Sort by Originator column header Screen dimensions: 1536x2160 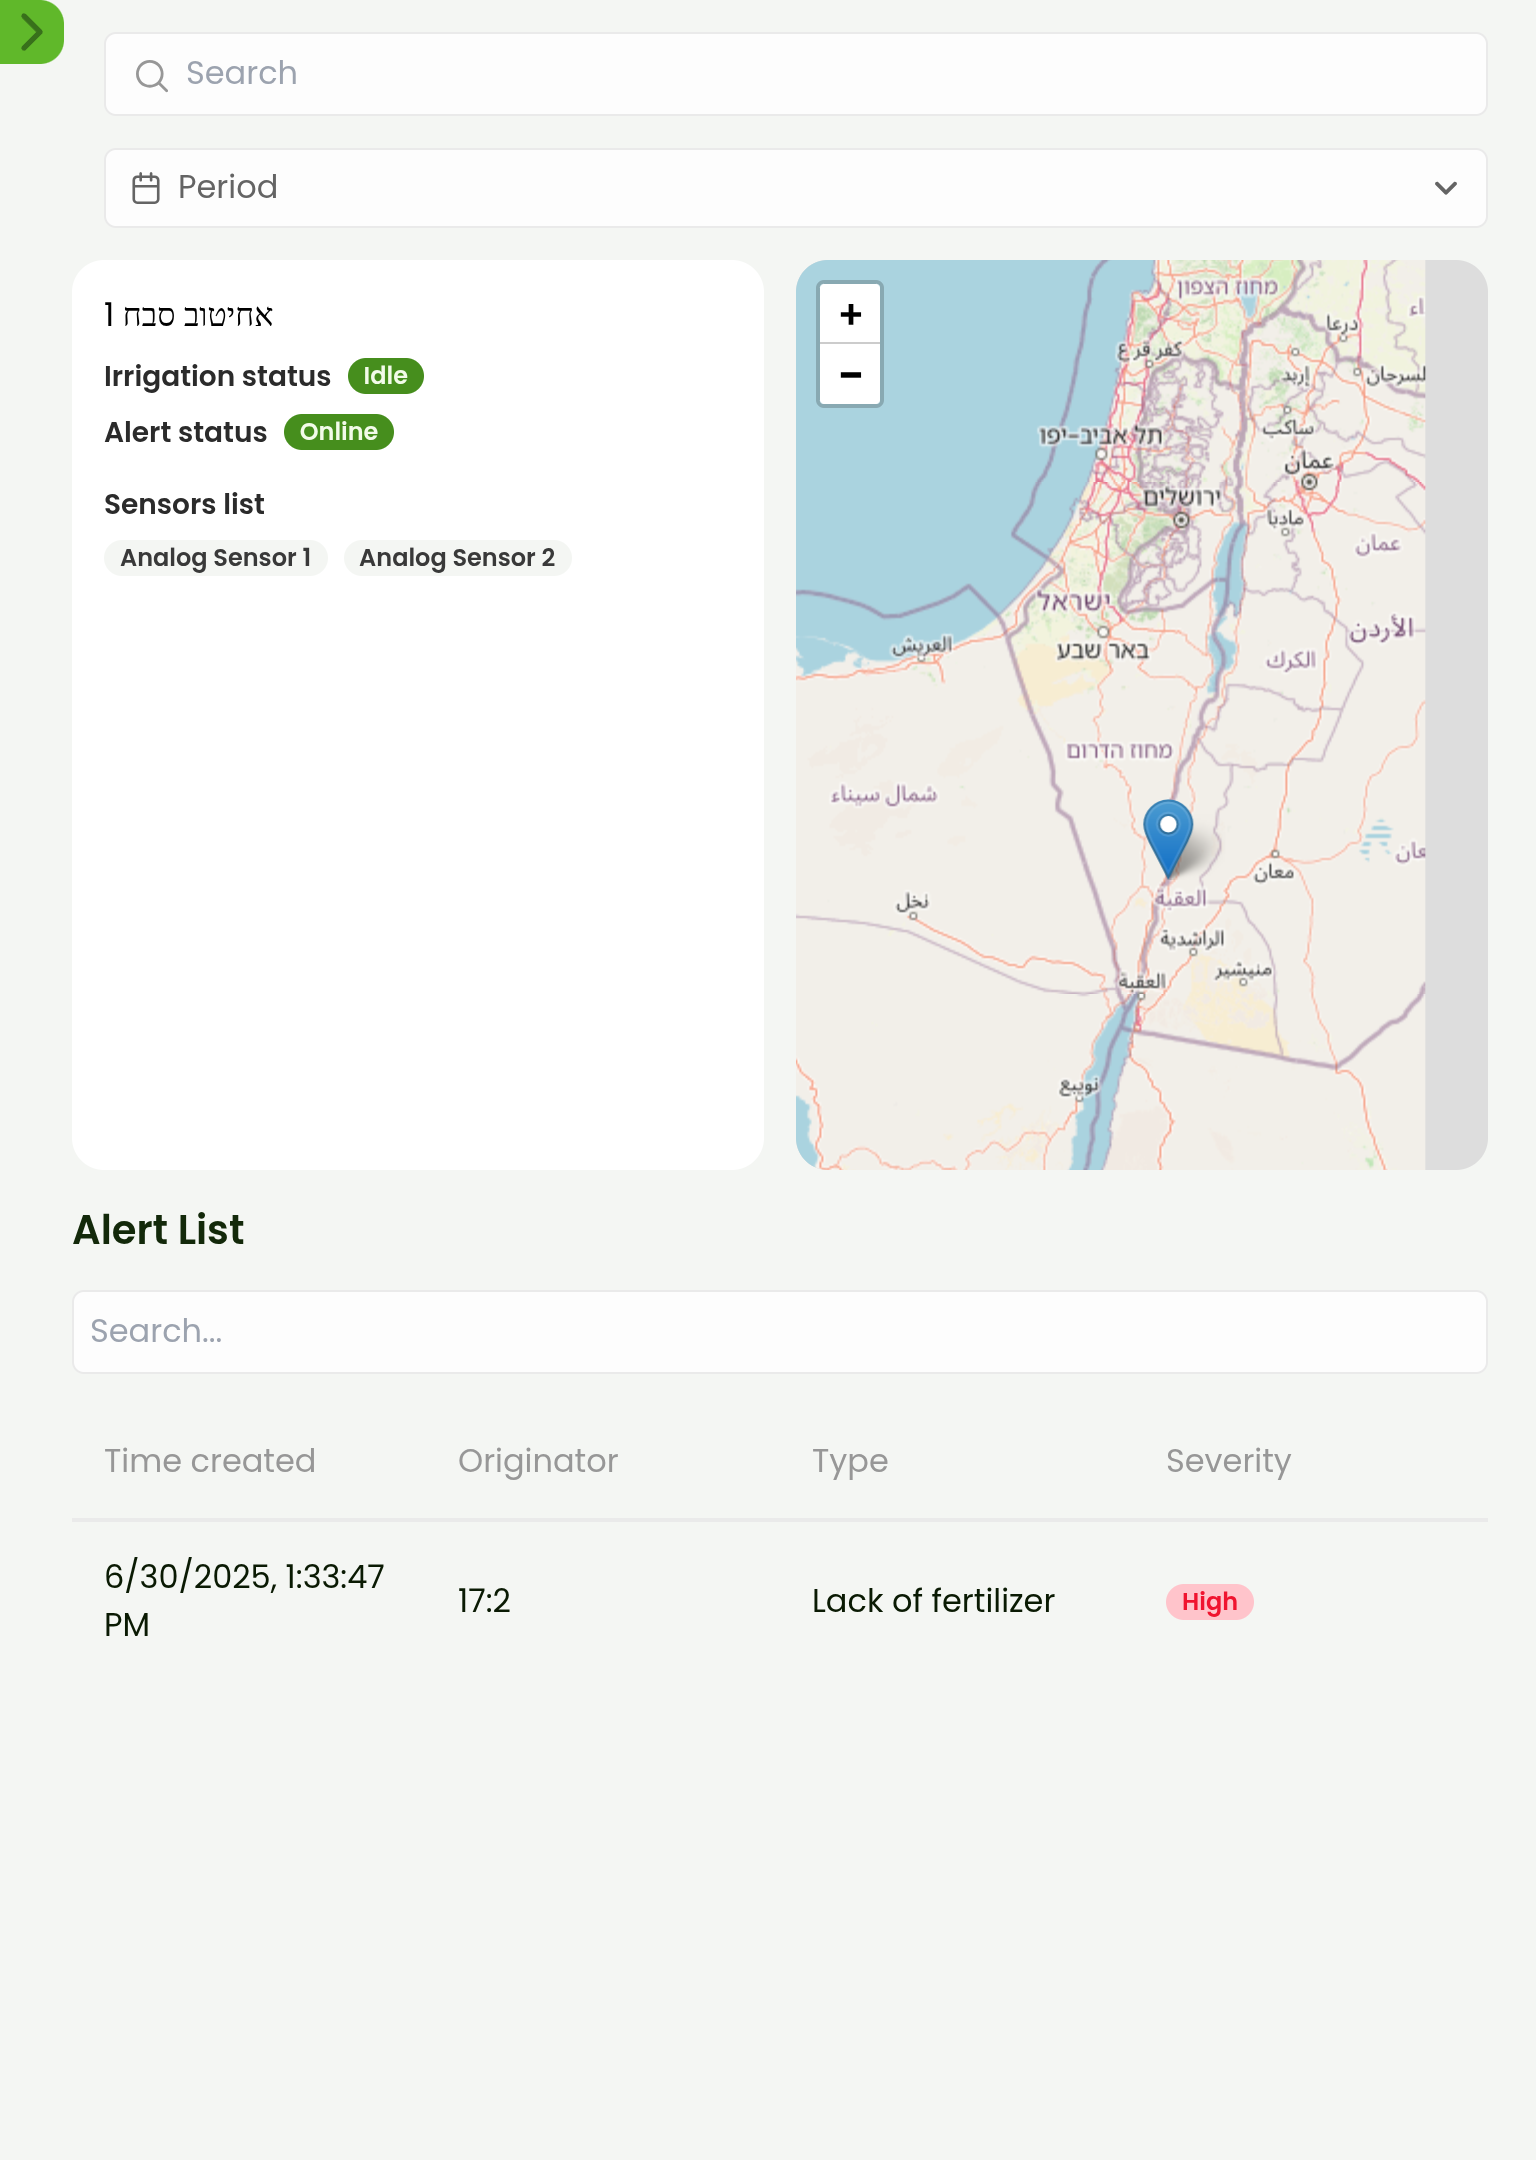tap(538, 1461)
